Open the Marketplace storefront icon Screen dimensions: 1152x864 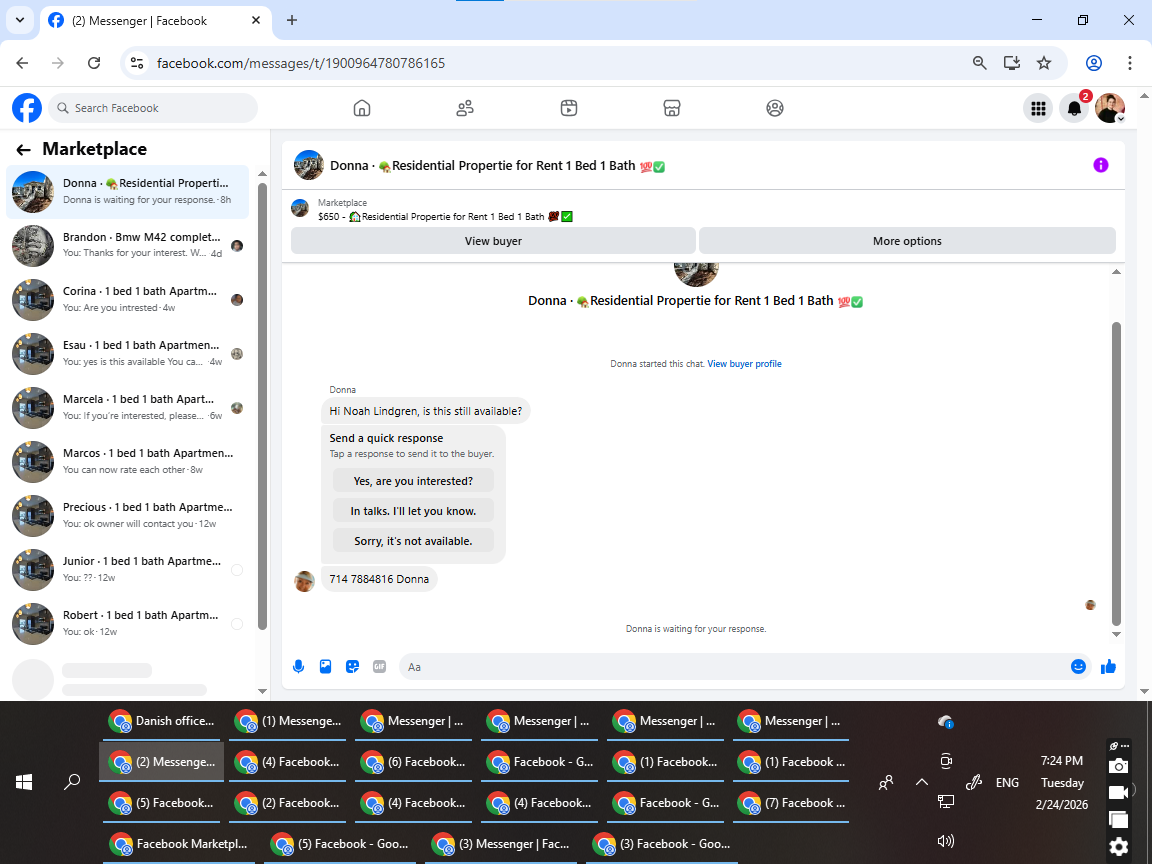672,108
